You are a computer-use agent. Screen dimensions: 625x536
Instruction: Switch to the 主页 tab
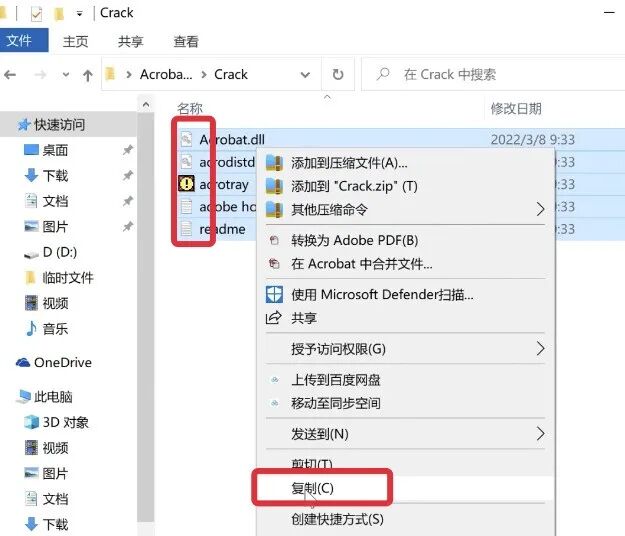point(75,41)
